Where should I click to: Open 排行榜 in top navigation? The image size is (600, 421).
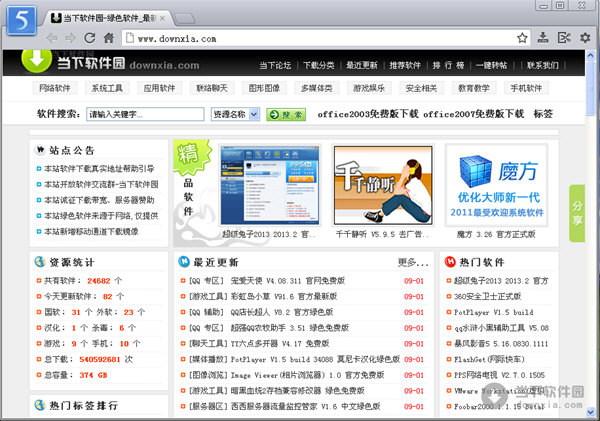pos(448,65)
